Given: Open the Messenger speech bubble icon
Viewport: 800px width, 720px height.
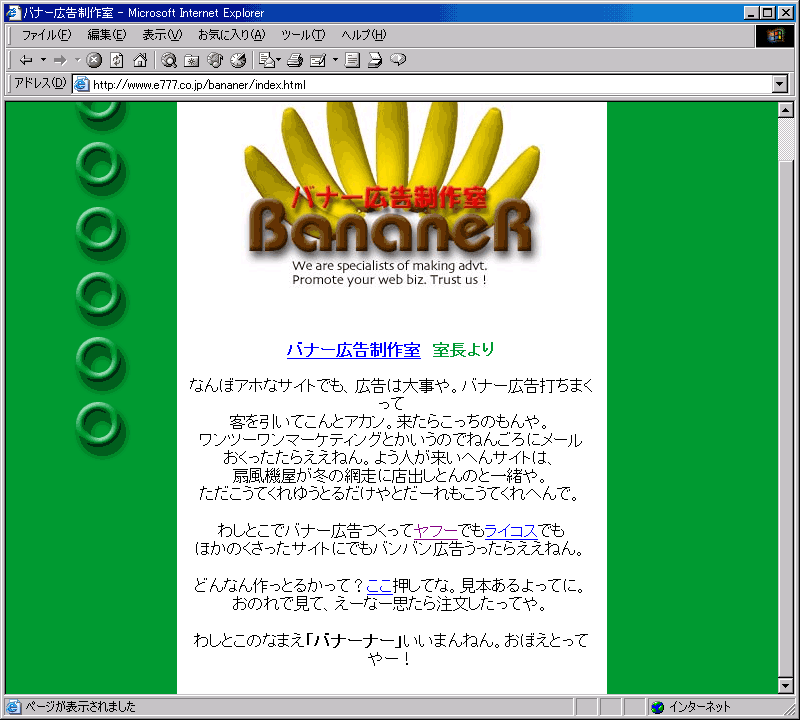Looking at the screenshot, I should click(398, 60).
